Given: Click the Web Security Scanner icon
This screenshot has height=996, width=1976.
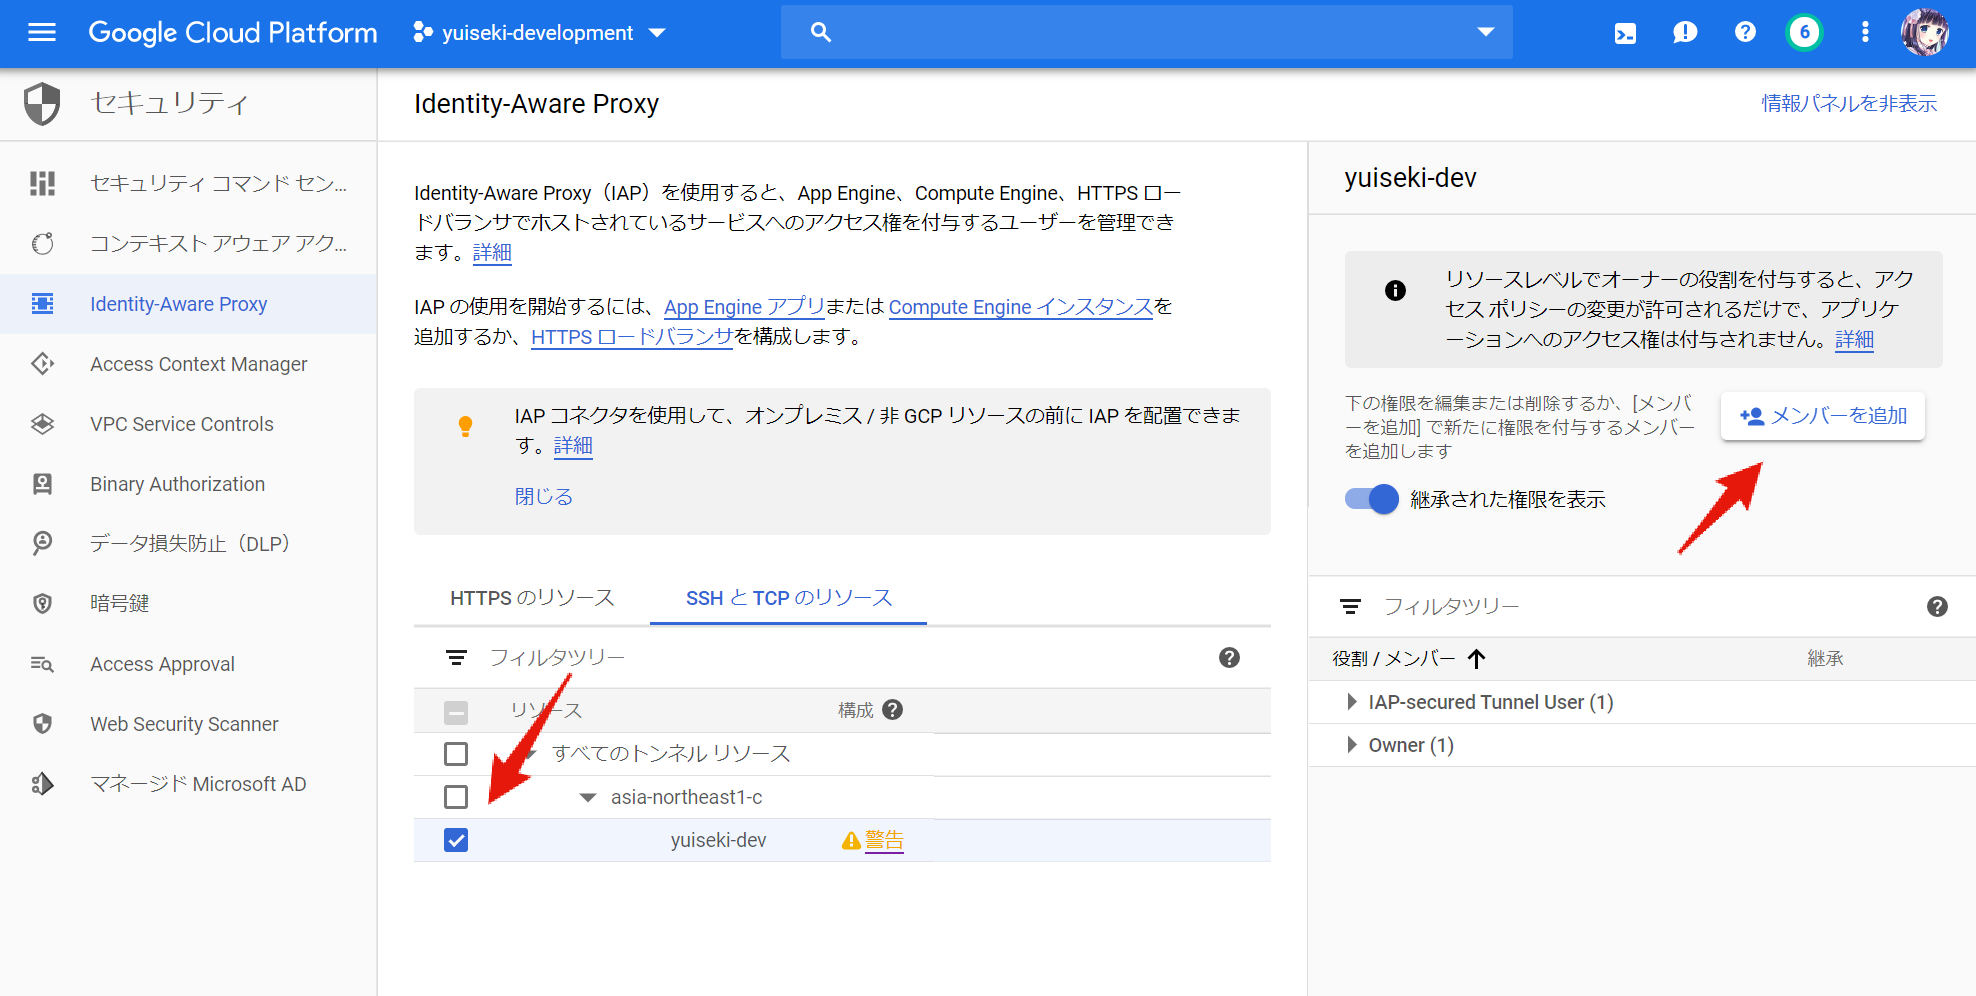Looking at the screenshot, I should coord(42,724).
